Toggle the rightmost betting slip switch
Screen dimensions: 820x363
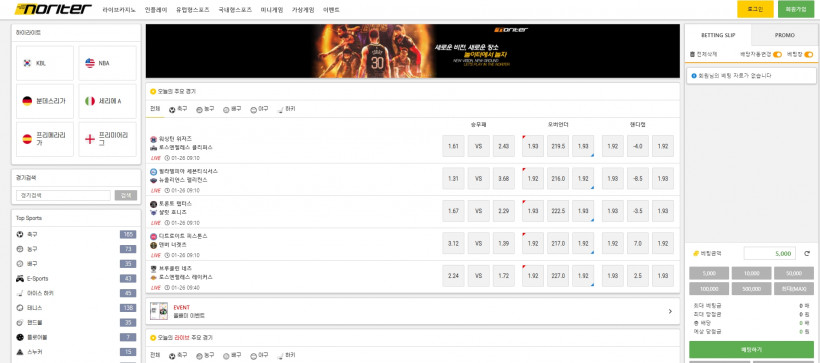click(809, 54)
